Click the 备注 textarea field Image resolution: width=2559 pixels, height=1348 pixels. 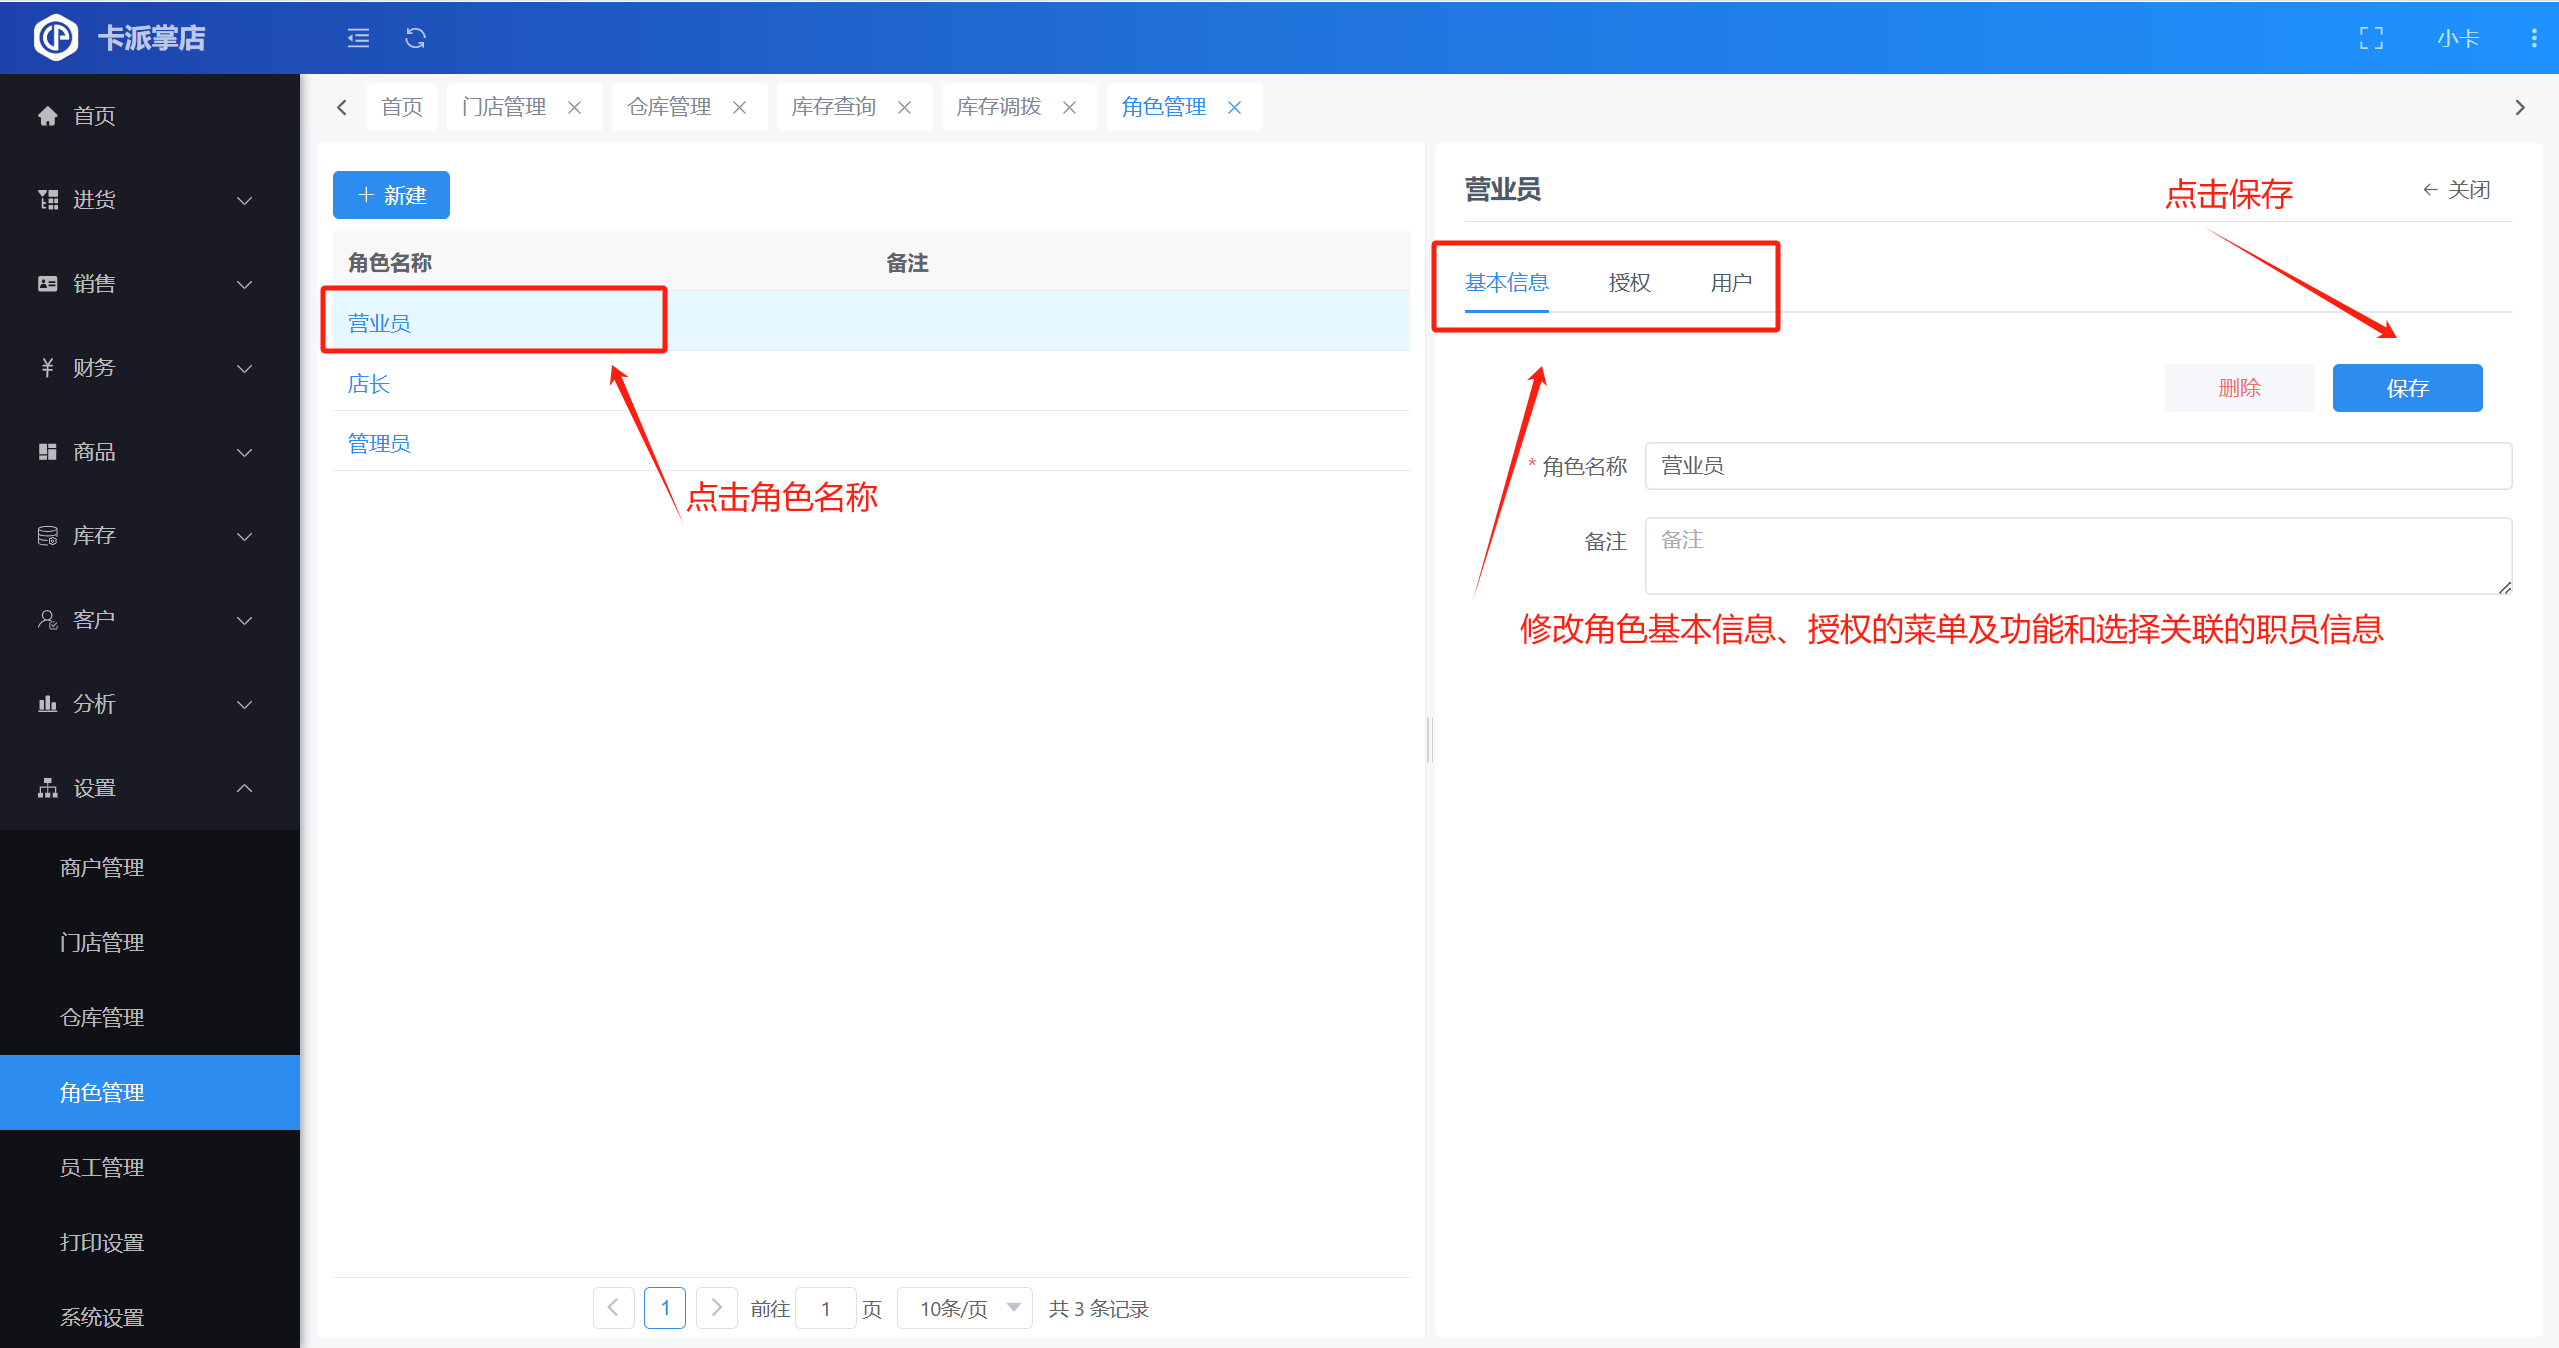tap(2077, 555)
